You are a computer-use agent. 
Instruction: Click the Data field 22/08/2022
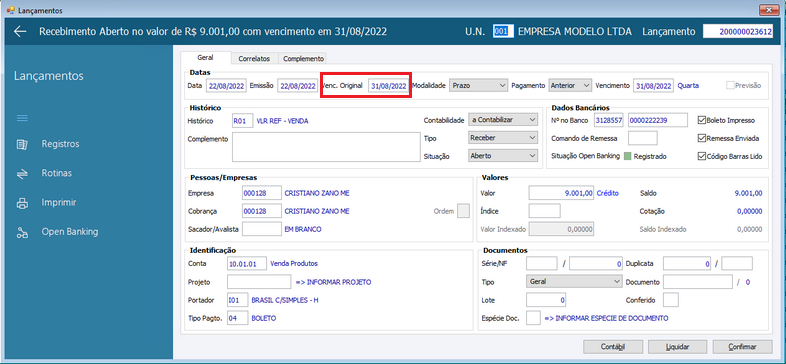(x=226, y=86)
